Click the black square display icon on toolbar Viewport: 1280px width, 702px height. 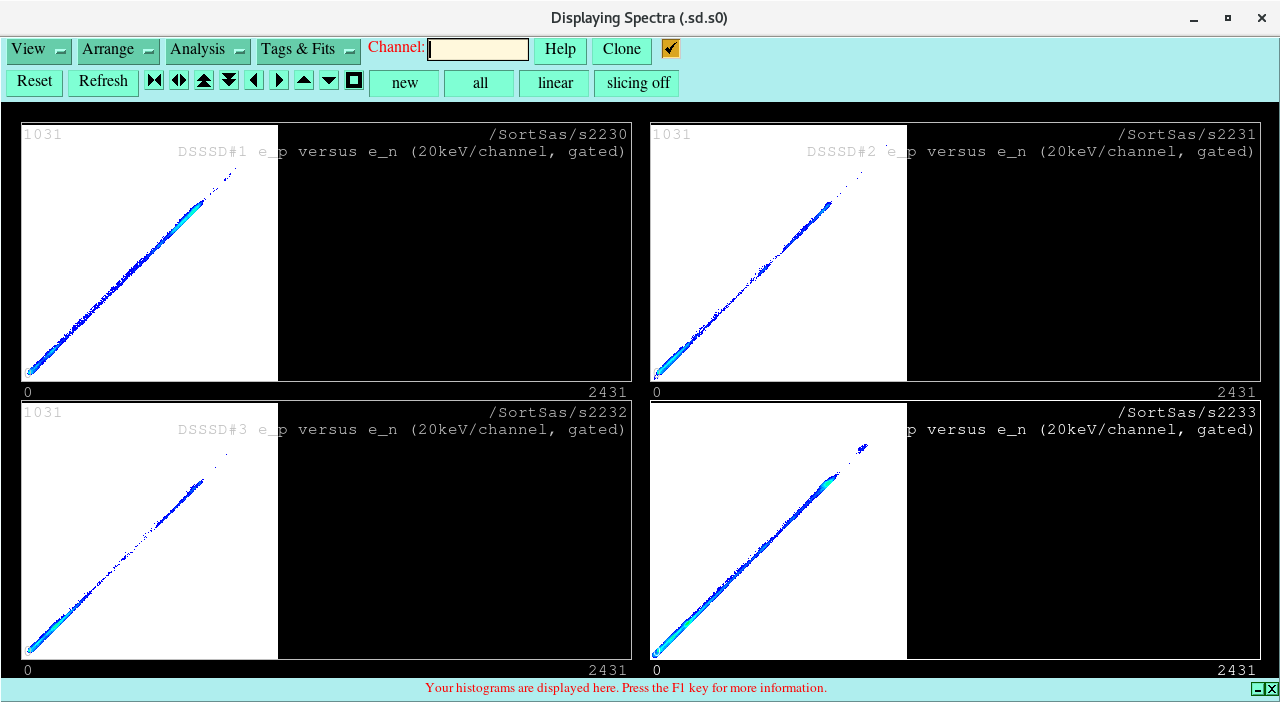(353, 80)
